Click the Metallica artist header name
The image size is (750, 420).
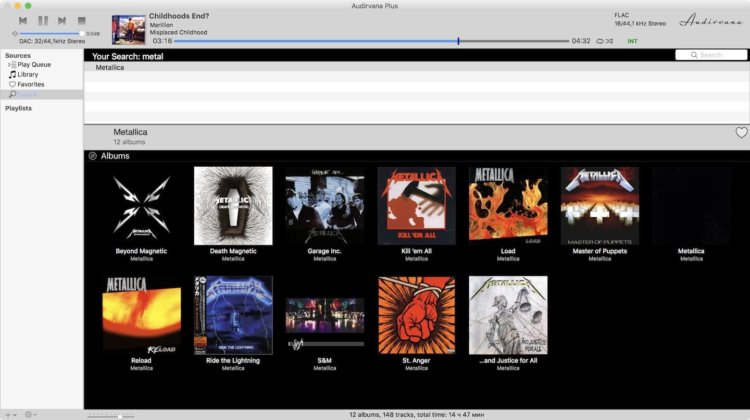point(130,132)
